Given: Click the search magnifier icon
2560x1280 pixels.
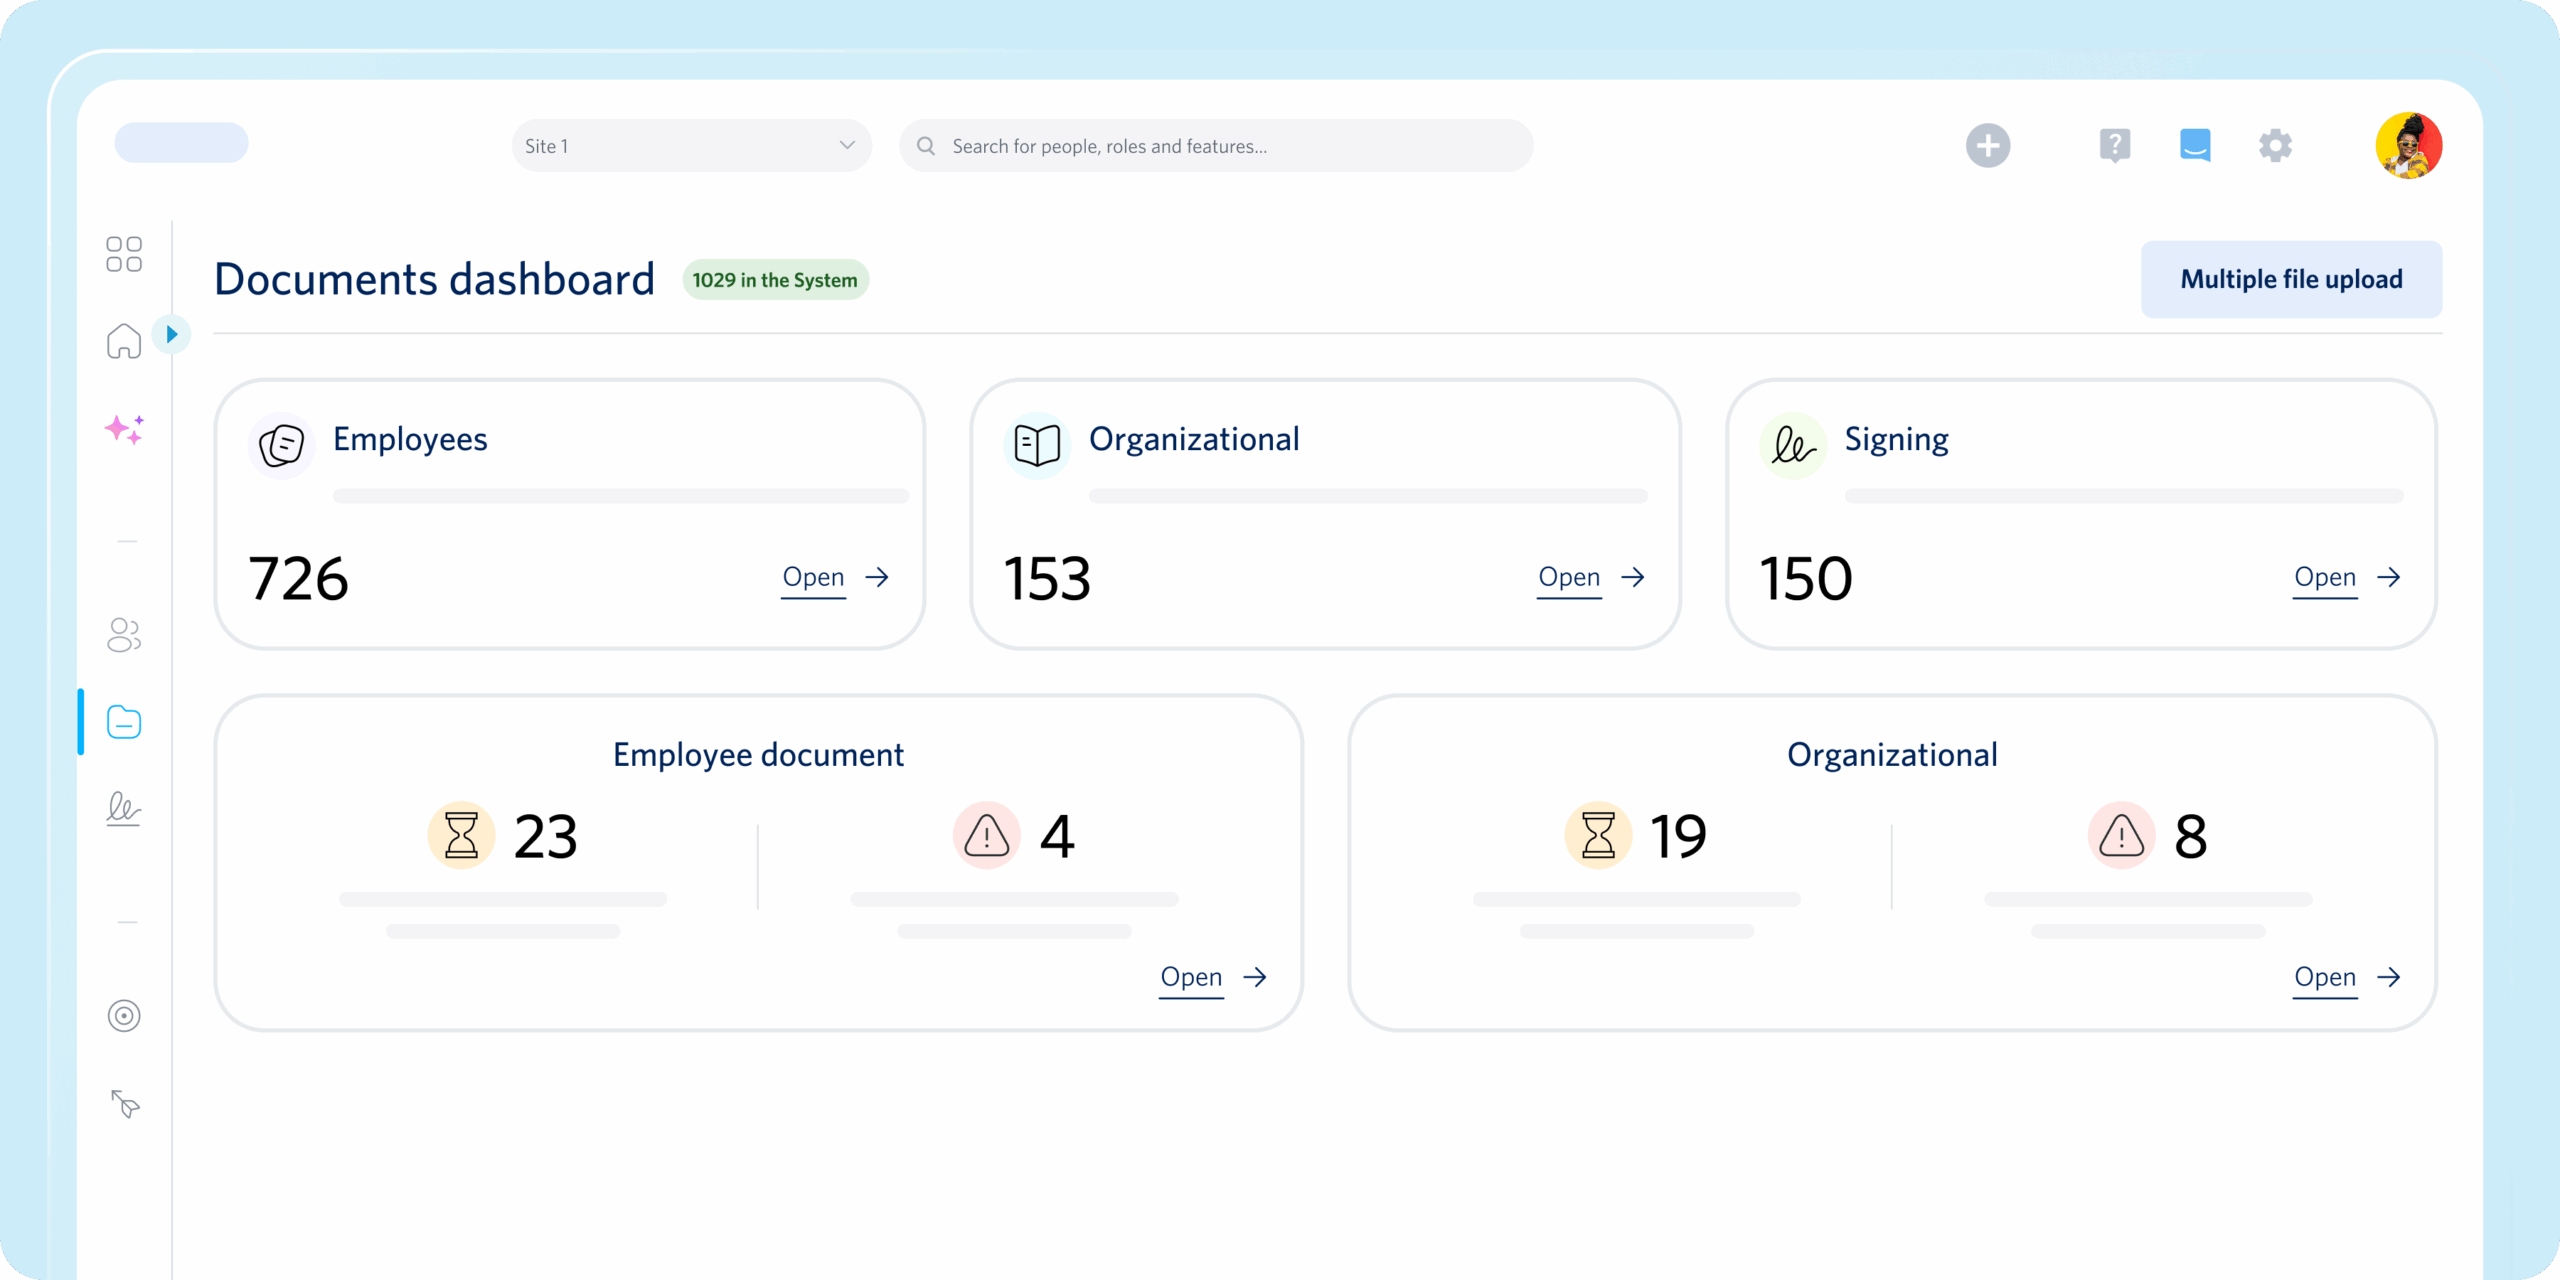Looking at the screenshot, I should (926, 146).
